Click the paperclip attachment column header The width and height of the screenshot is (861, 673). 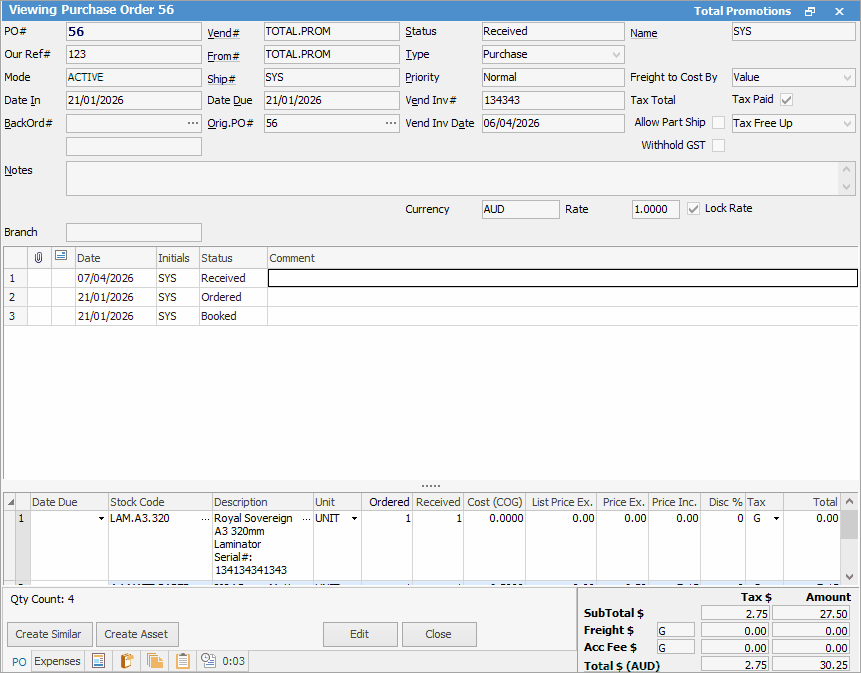(38, 257)
